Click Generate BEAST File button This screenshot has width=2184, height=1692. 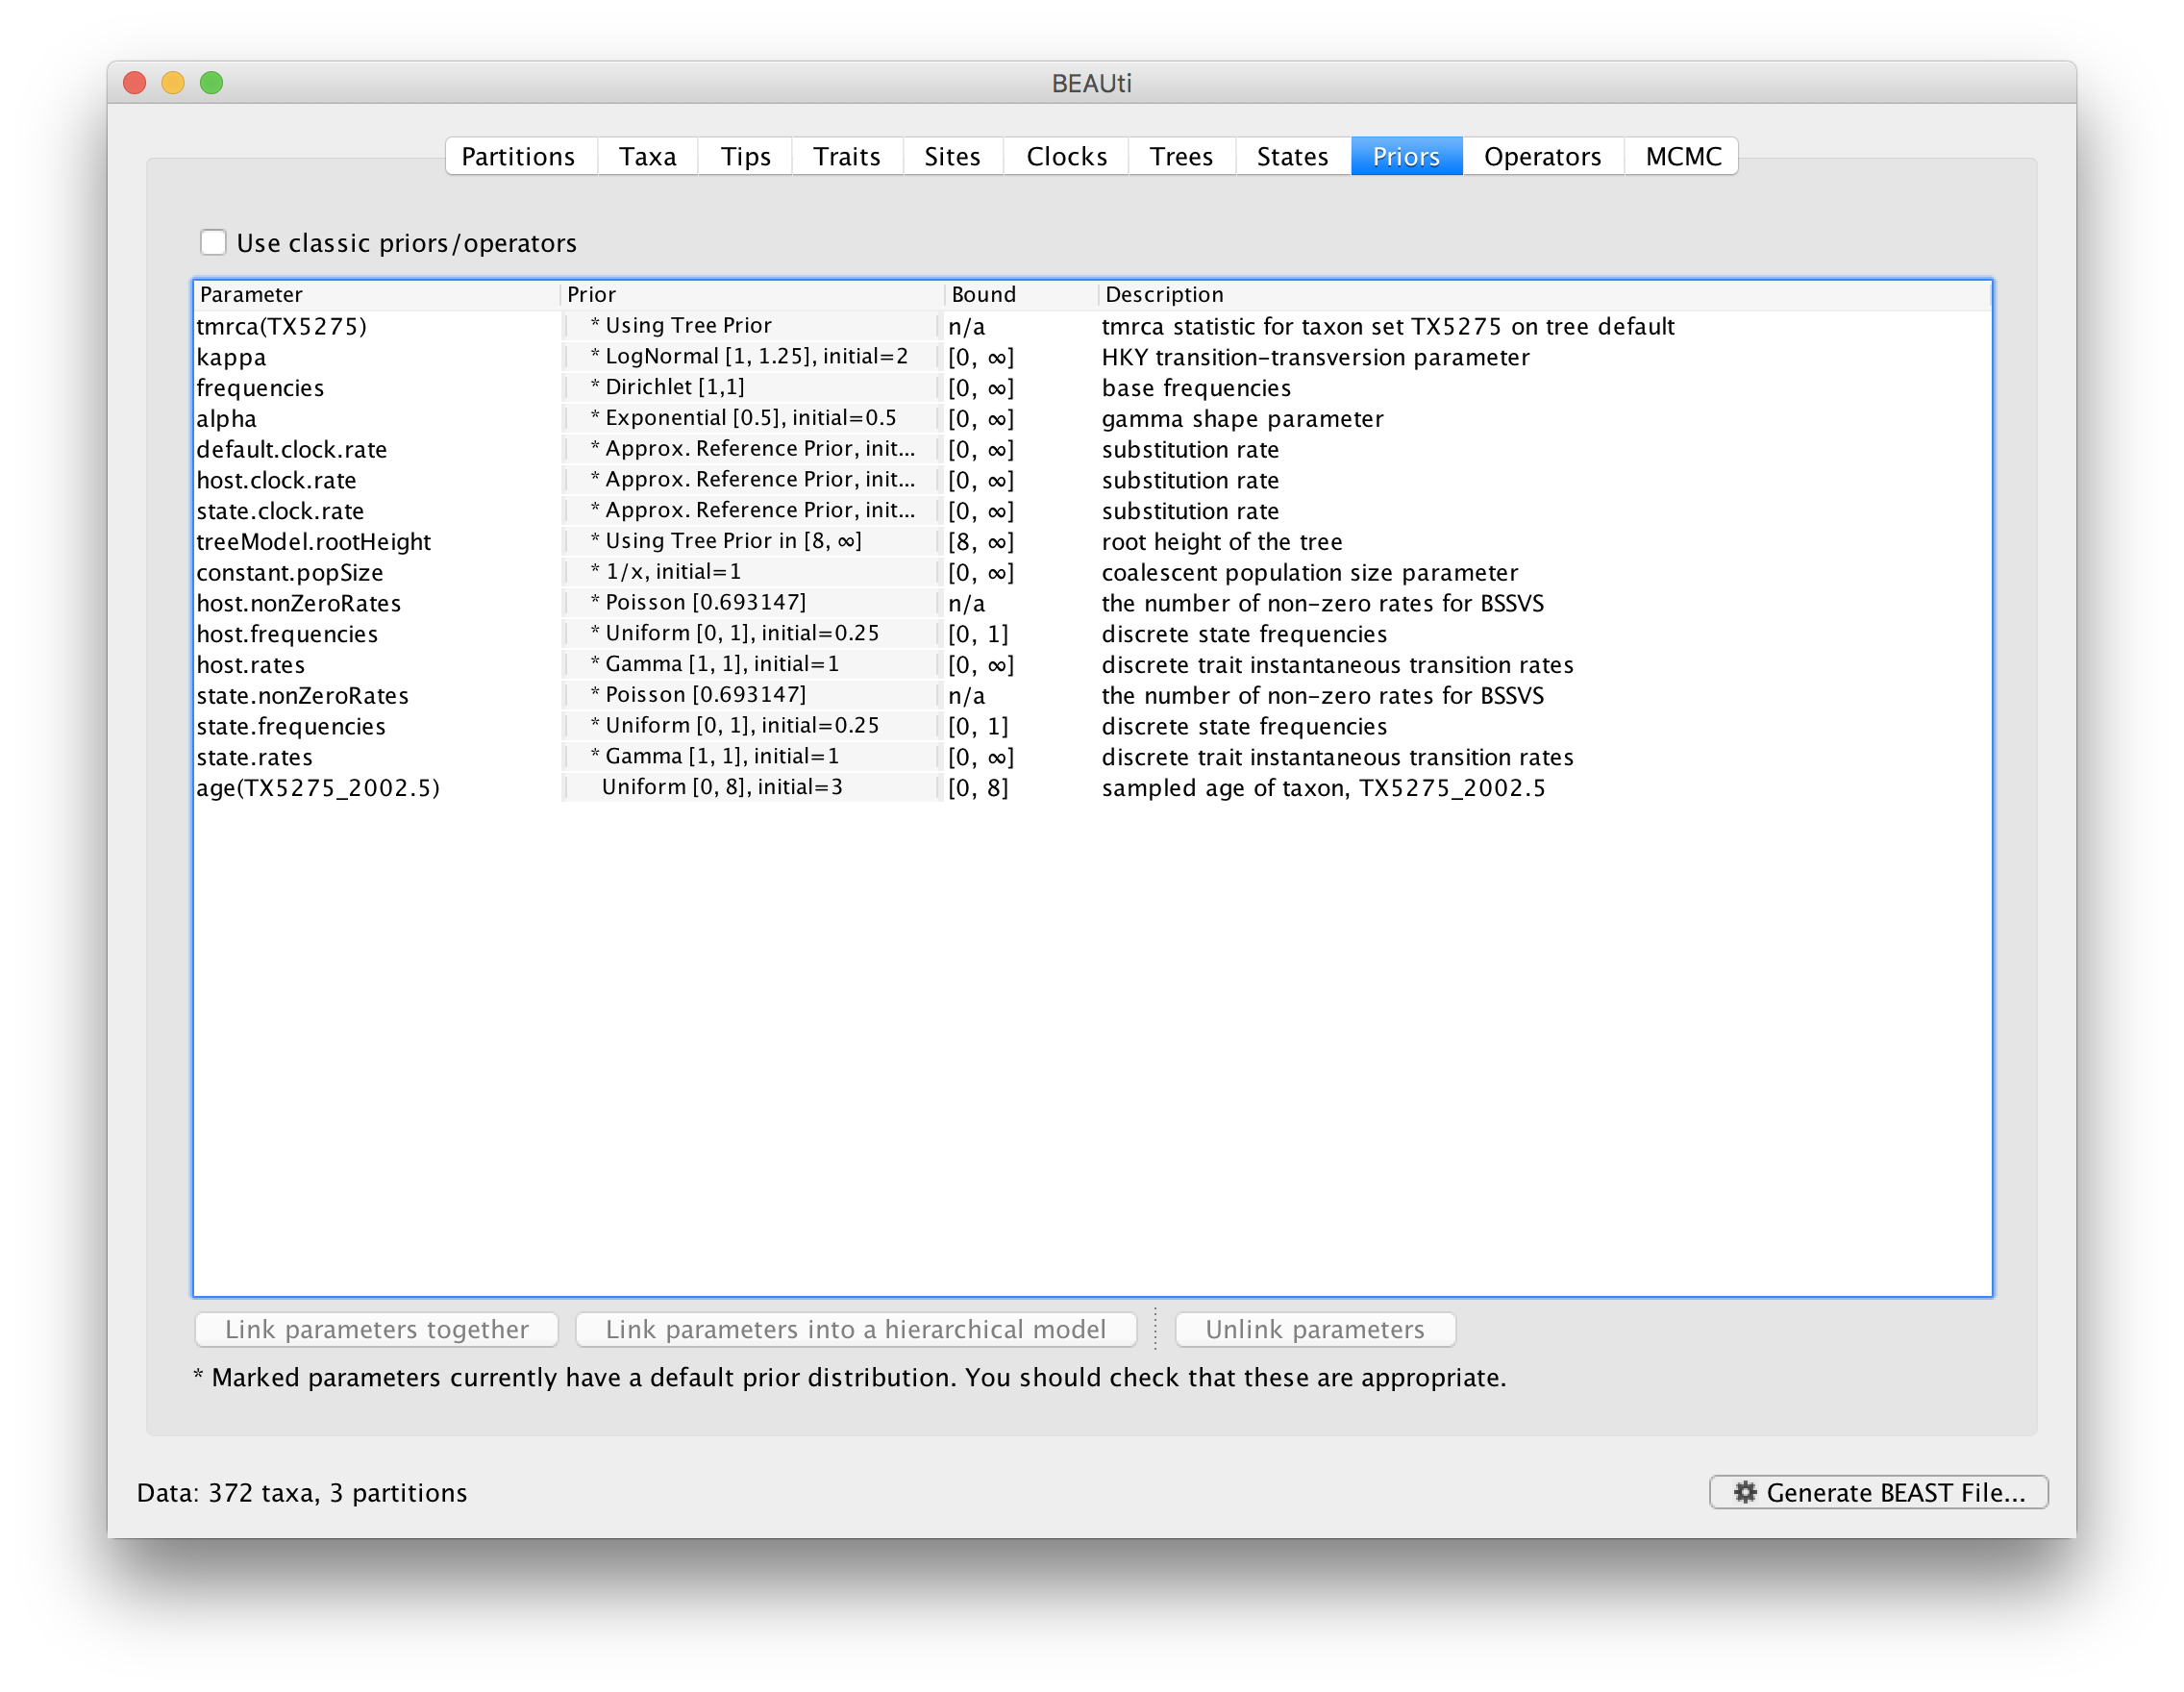tap(1878, 1492)
